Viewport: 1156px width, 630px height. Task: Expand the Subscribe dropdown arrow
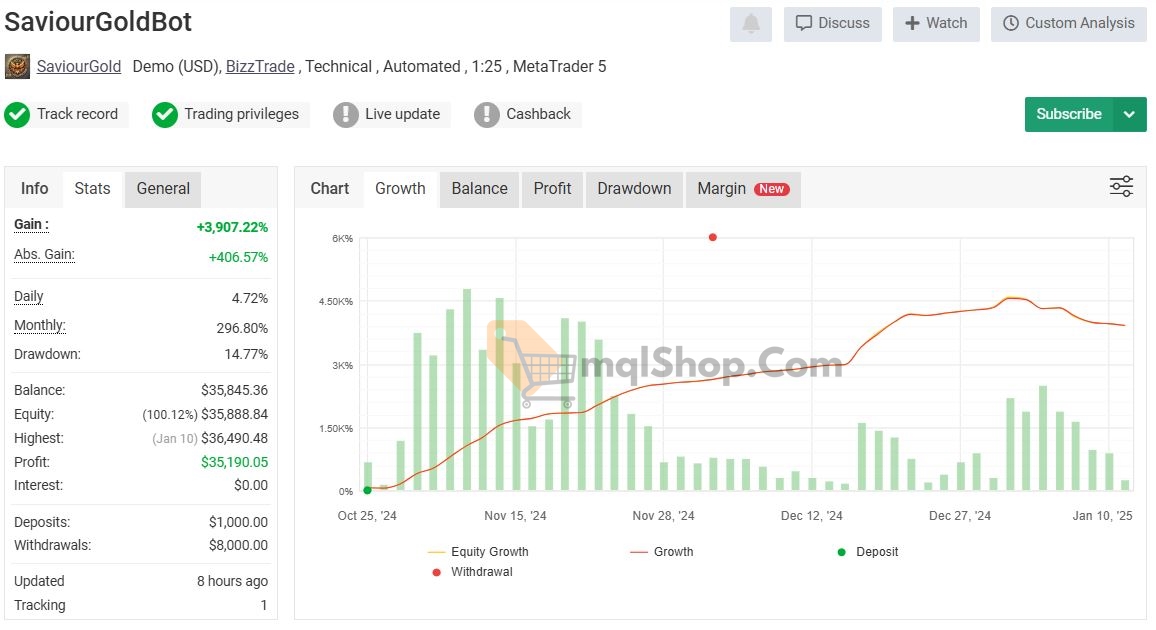pyautogui.click(x=1129, y=114)
